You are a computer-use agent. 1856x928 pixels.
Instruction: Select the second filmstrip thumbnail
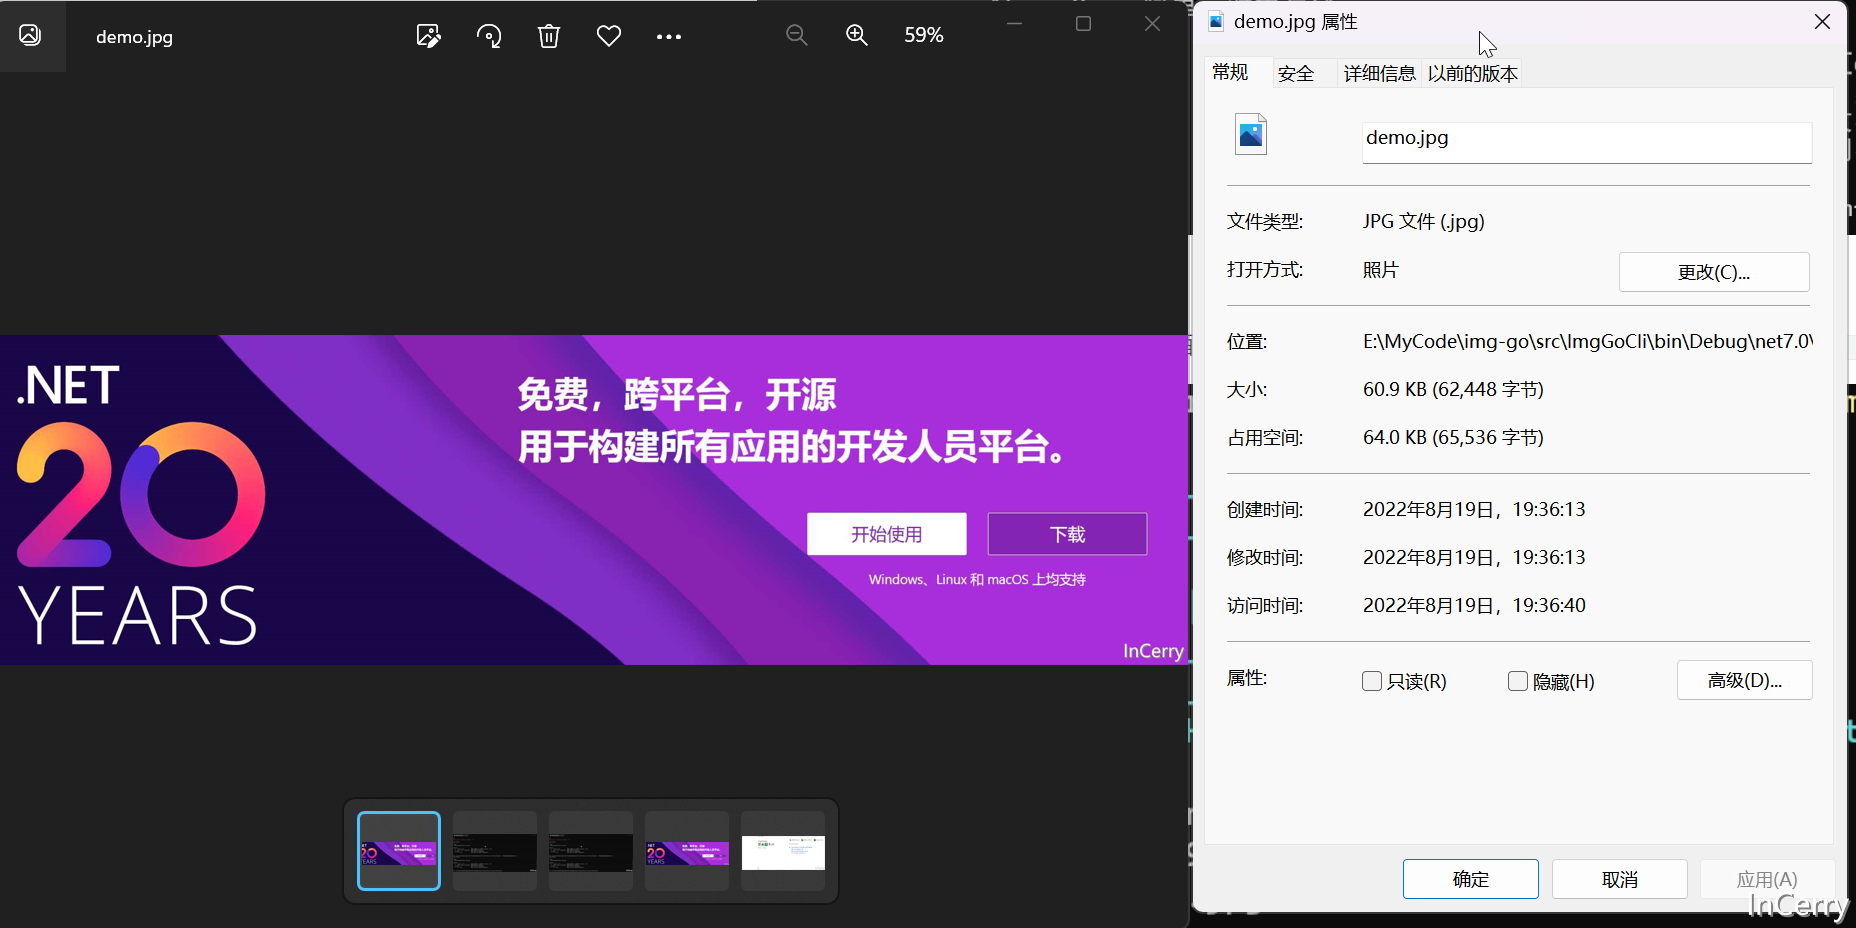(495, 851)
